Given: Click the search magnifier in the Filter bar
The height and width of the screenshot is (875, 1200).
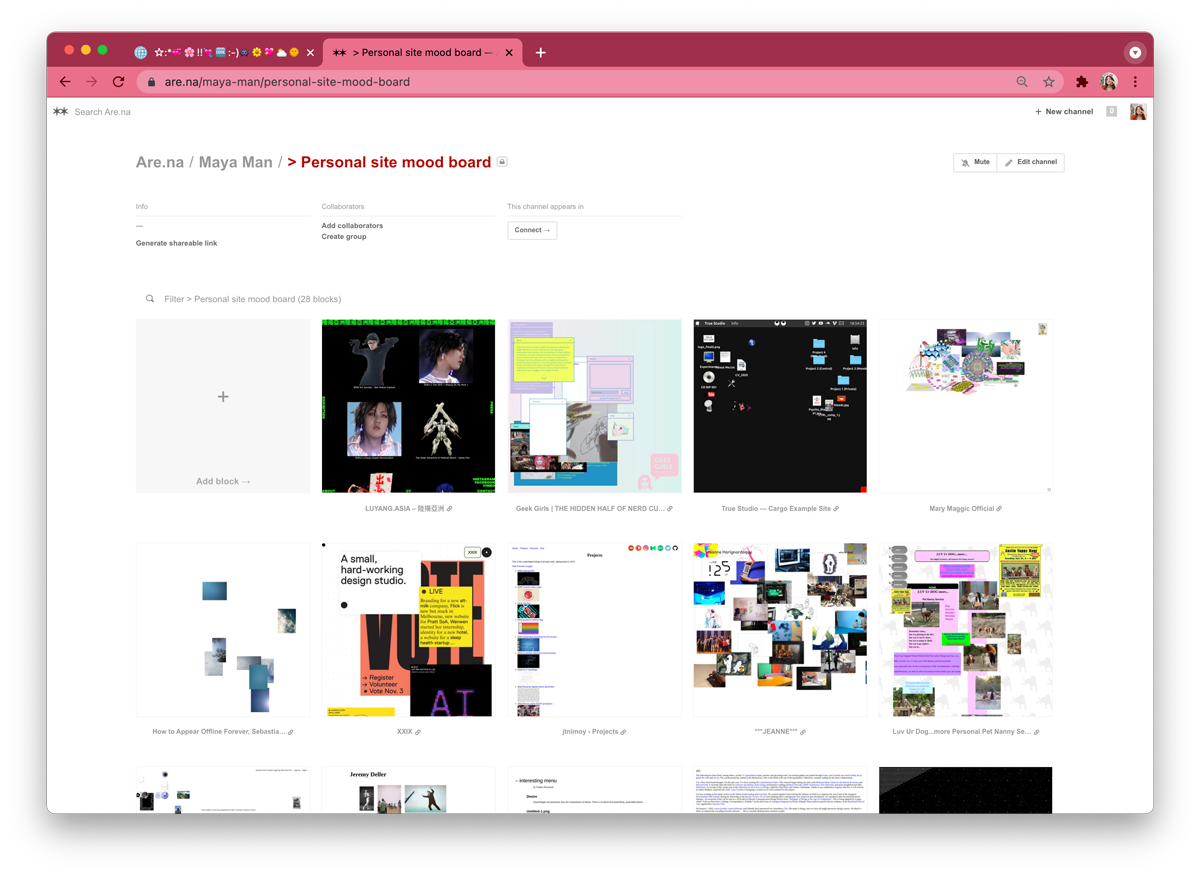Looking at the screenshot, I should [x=149, y=298].
